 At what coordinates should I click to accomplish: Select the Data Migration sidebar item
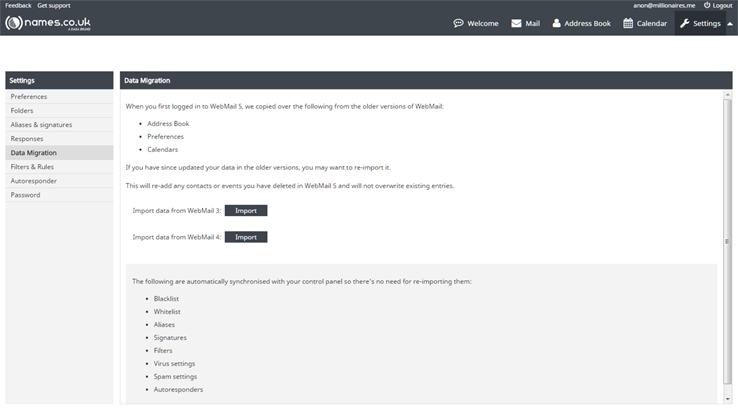(34, 153)
